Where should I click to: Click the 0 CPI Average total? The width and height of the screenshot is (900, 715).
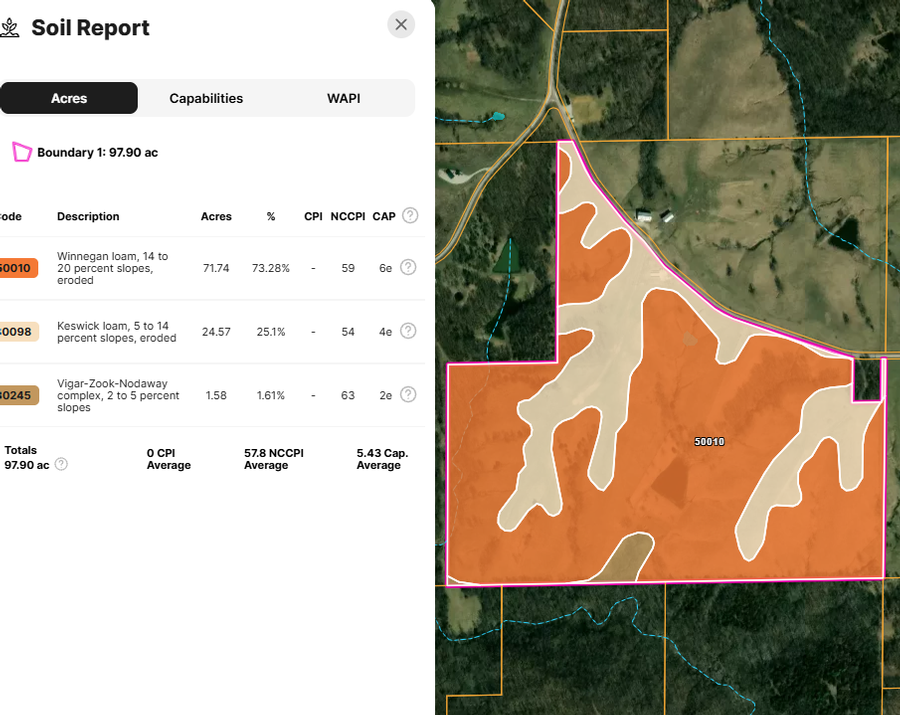pos(169,459)
